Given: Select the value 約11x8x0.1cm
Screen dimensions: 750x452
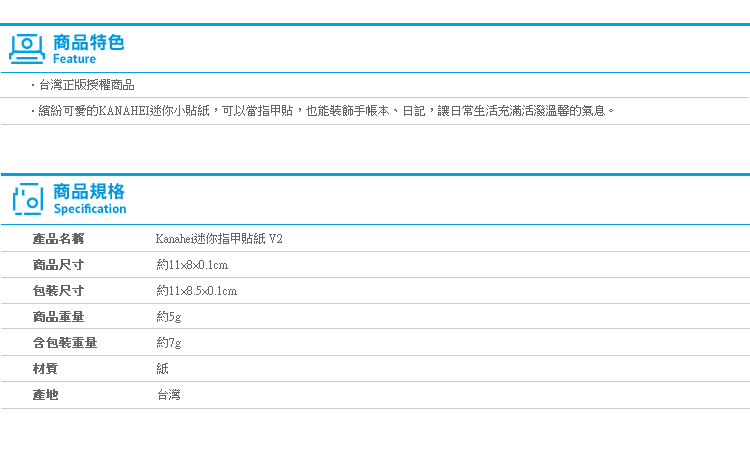Looking at the screenshot, I should 192,265.
